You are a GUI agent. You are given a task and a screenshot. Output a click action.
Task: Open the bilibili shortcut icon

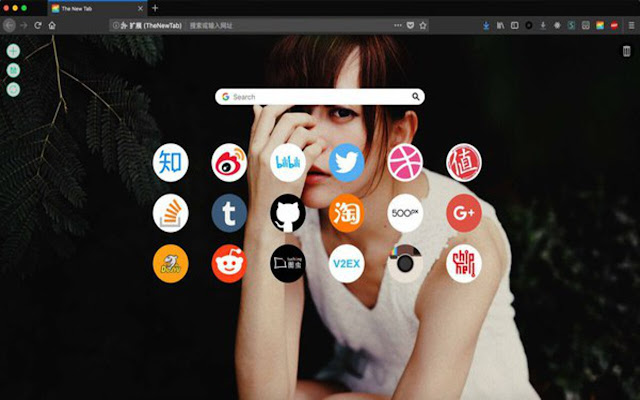288,162
